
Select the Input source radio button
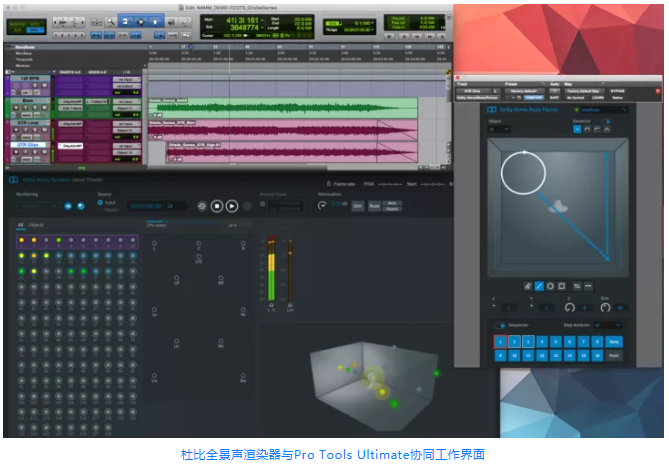click(99, 201)
